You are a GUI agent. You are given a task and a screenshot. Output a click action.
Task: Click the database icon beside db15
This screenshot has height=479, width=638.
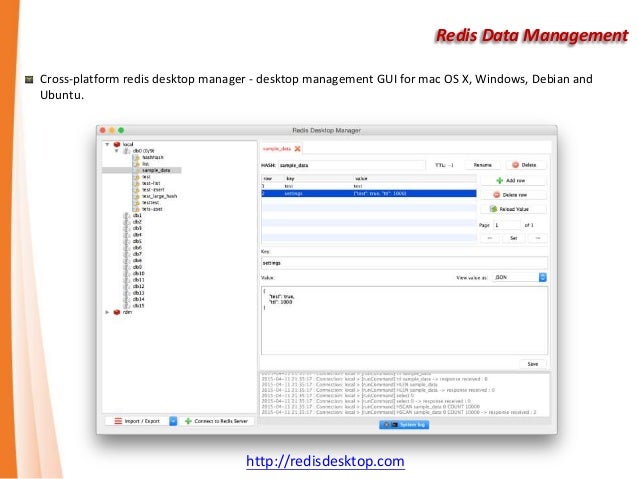click(127, 306)
